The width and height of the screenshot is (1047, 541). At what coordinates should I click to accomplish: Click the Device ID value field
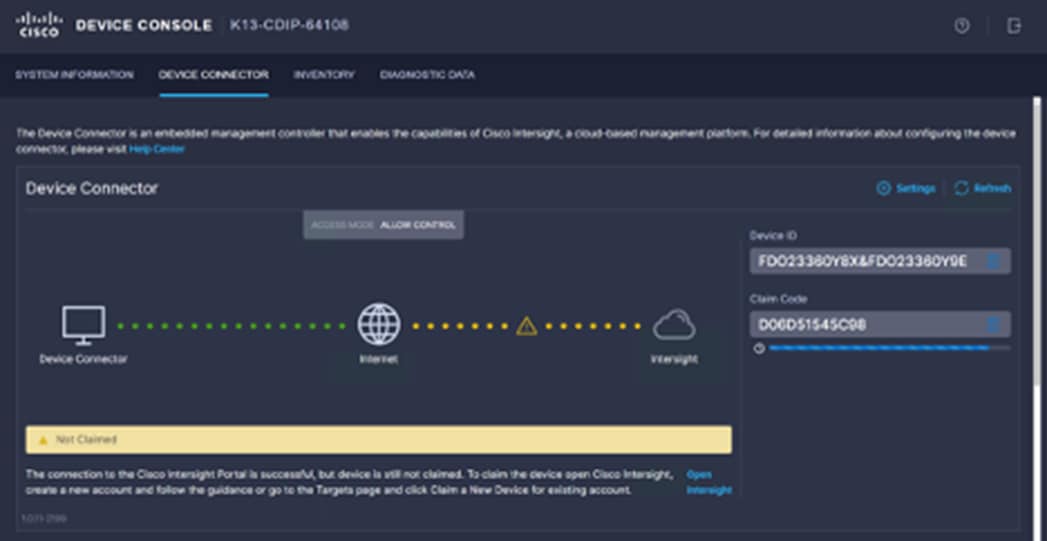[x=880, y=261]
